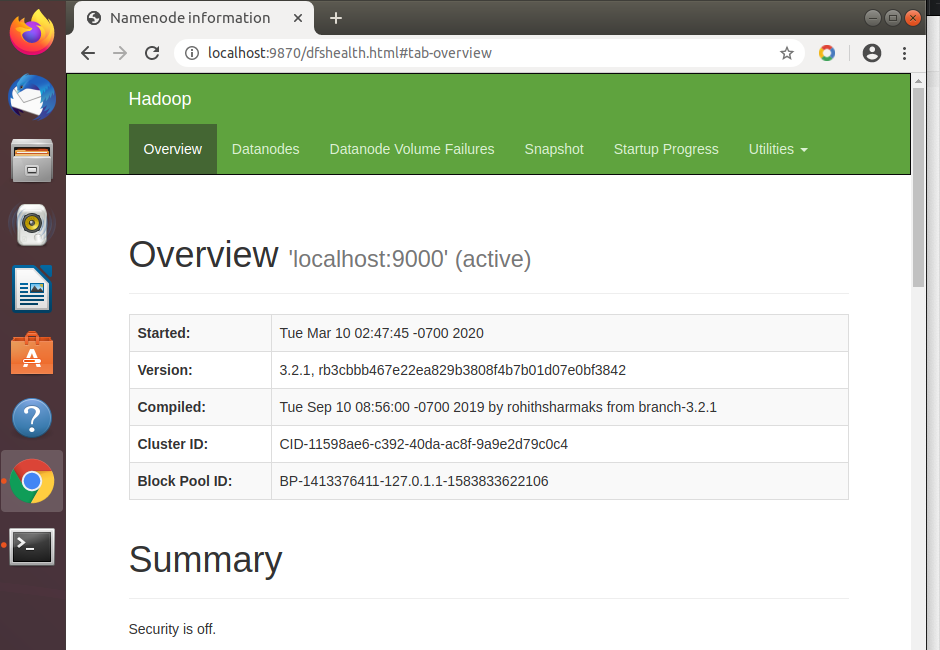This screenshot has width=940, height=650.
Task: Close the Namenode information tab
Action: tap(297, 19)
